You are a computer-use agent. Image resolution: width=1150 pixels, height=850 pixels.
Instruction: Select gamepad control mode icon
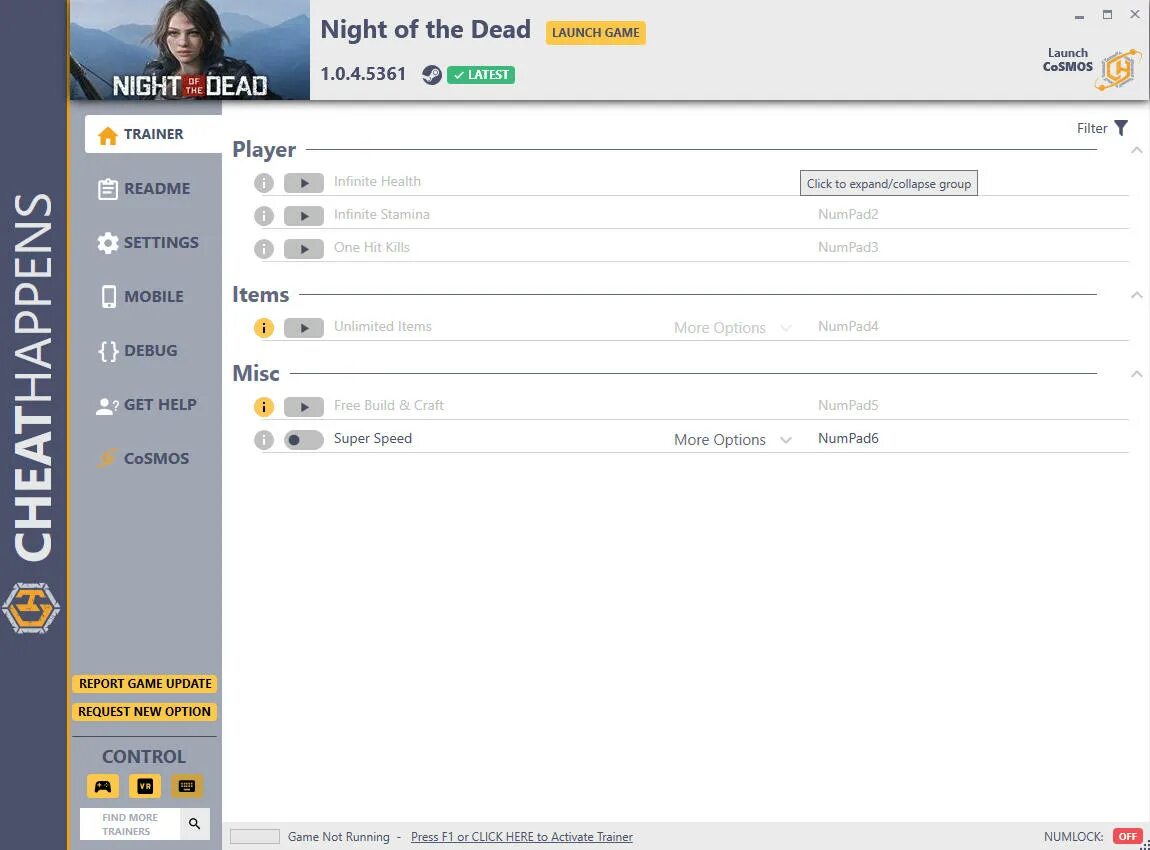(103, 786)
